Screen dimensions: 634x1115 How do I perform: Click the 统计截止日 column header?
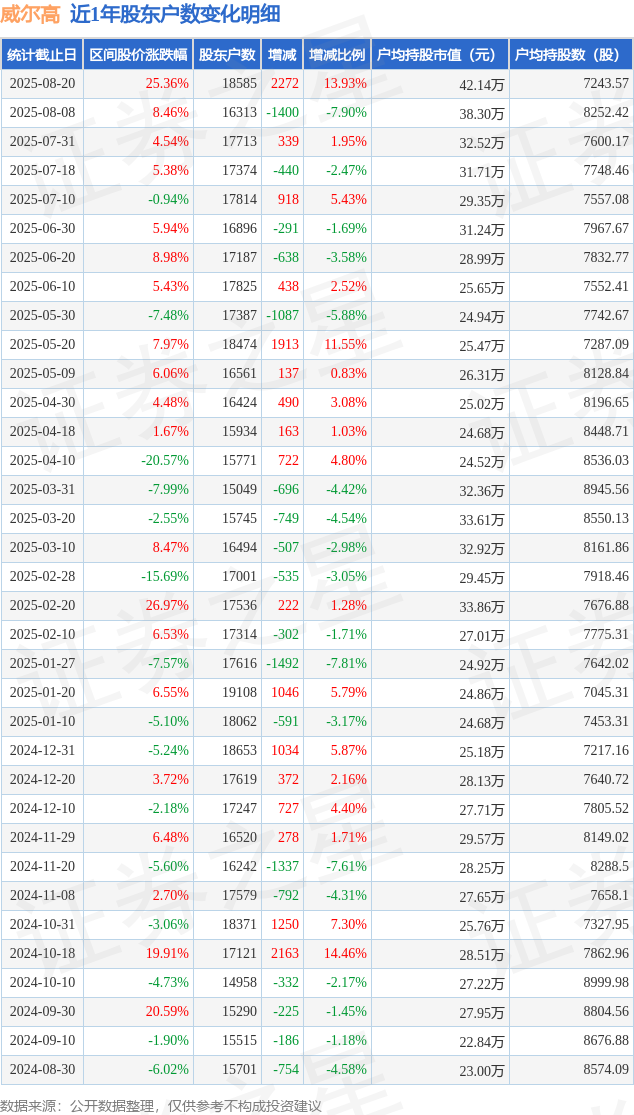click(41, 55)
